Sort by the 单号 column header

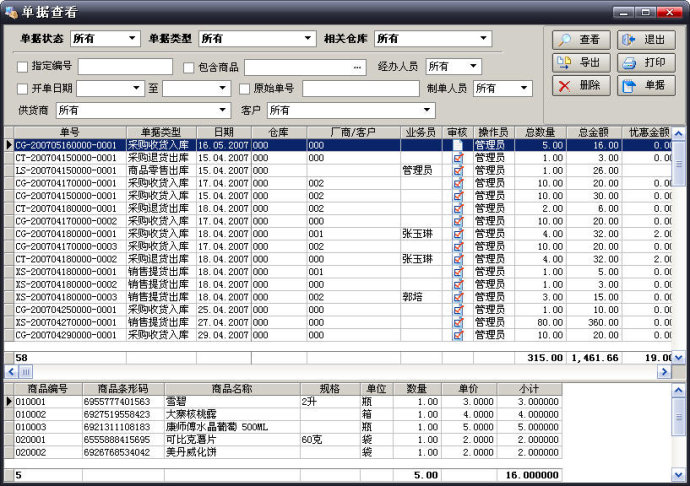[70, 132]
